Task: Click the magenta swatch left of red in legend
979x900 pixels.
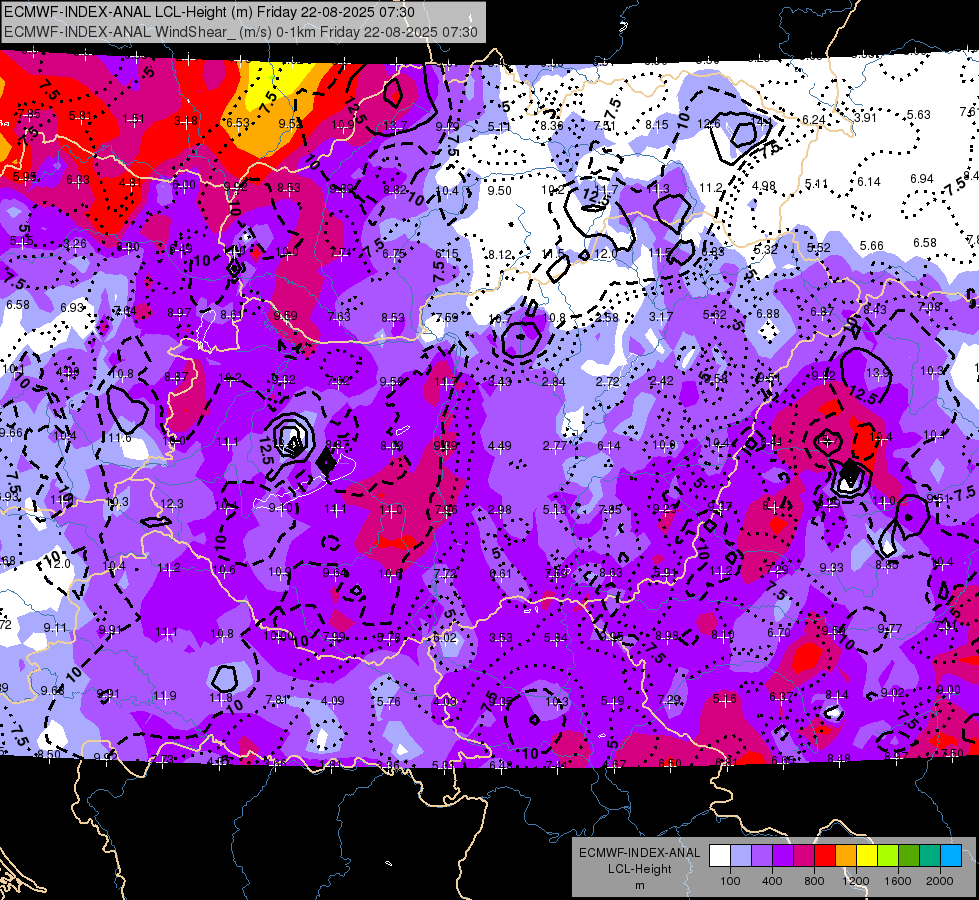Action: point(804,856)
